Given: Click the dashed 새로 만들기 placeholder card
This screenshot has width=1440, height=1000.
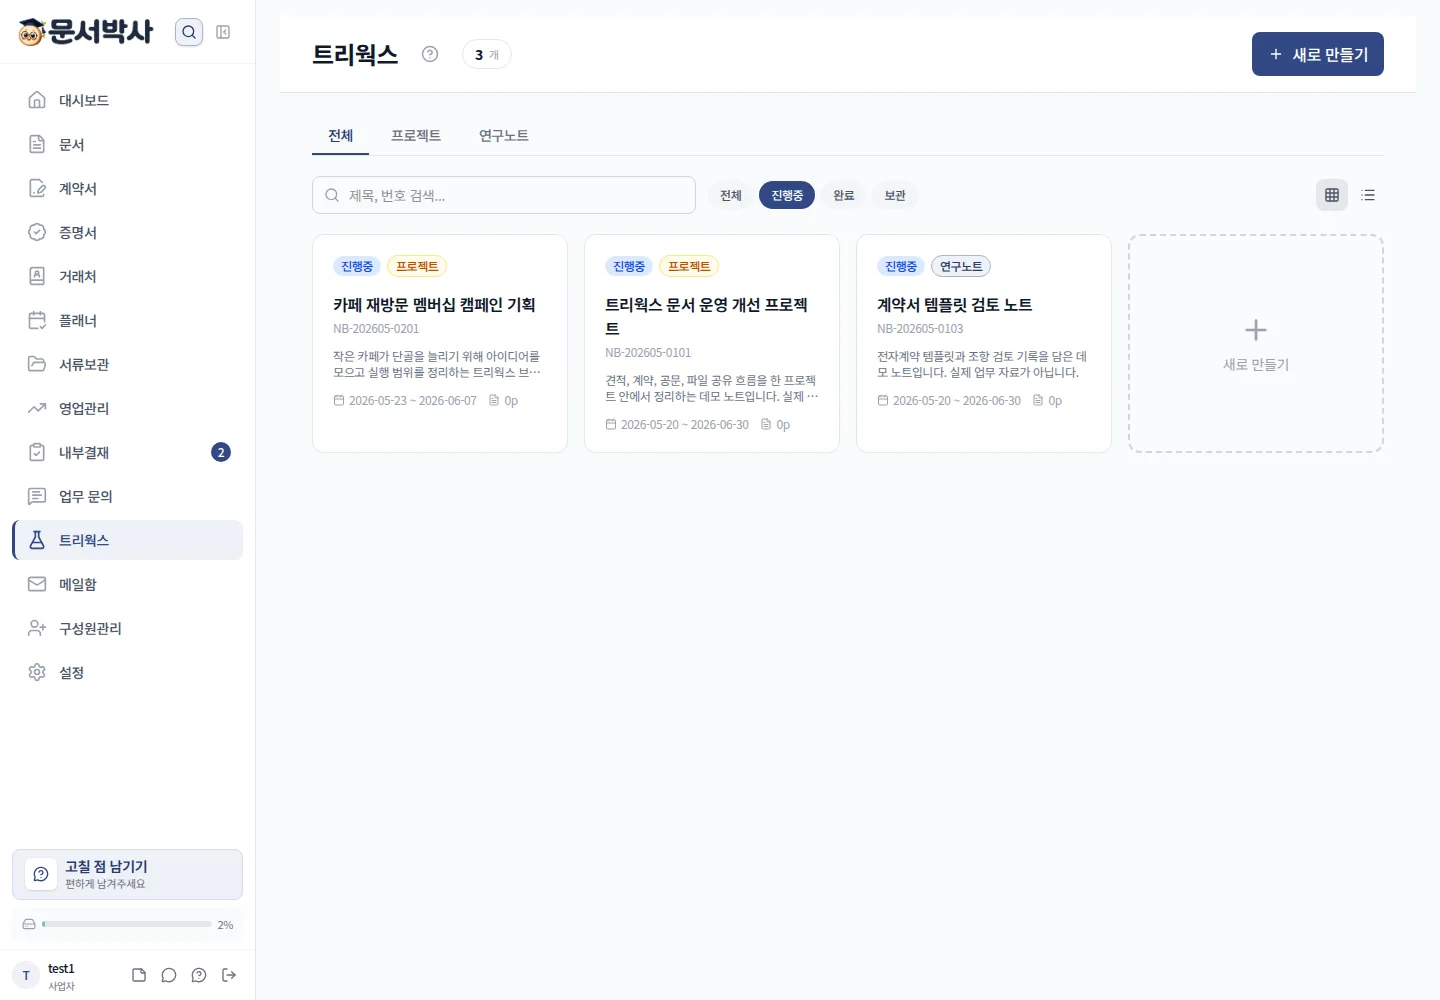Looking at the screenshot, I should click(1256, 343).
